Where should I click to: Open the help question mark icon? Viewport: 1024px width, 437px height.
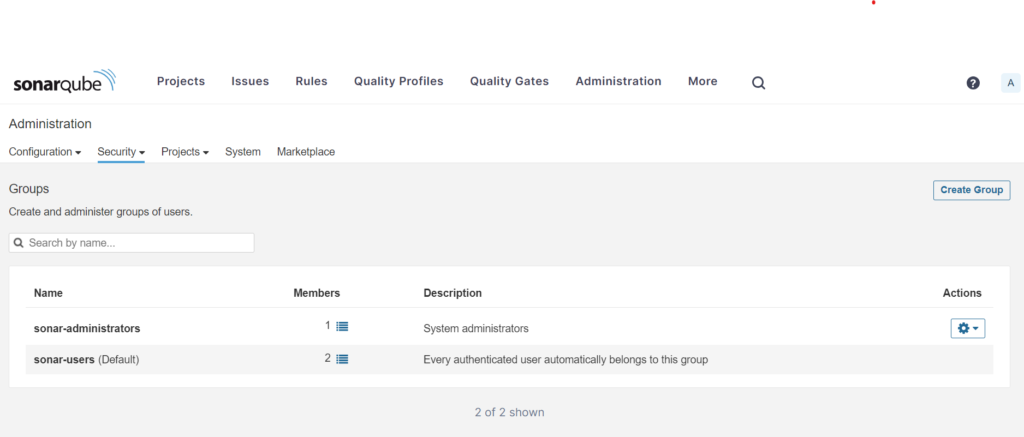pos(973,83)
